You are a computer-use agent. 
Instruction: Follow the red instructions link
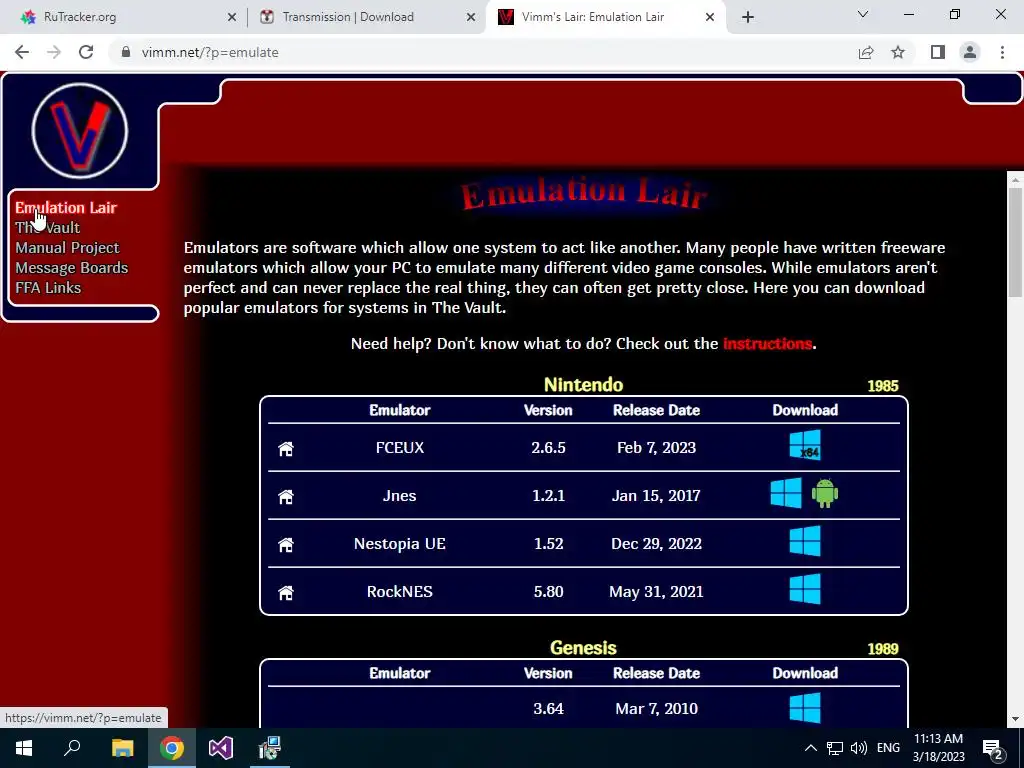tap(767, 344)
